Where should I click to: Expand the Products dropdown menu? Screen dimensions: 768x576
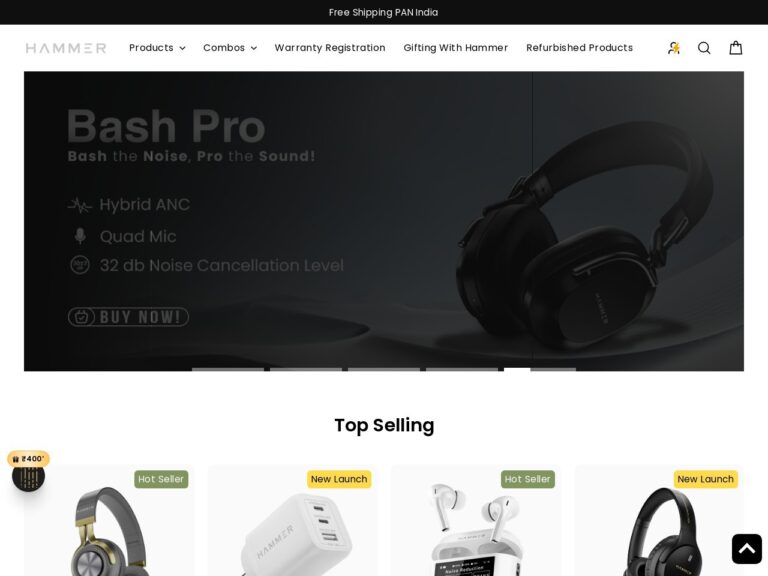pyautogui.click(x=157, y=48)
